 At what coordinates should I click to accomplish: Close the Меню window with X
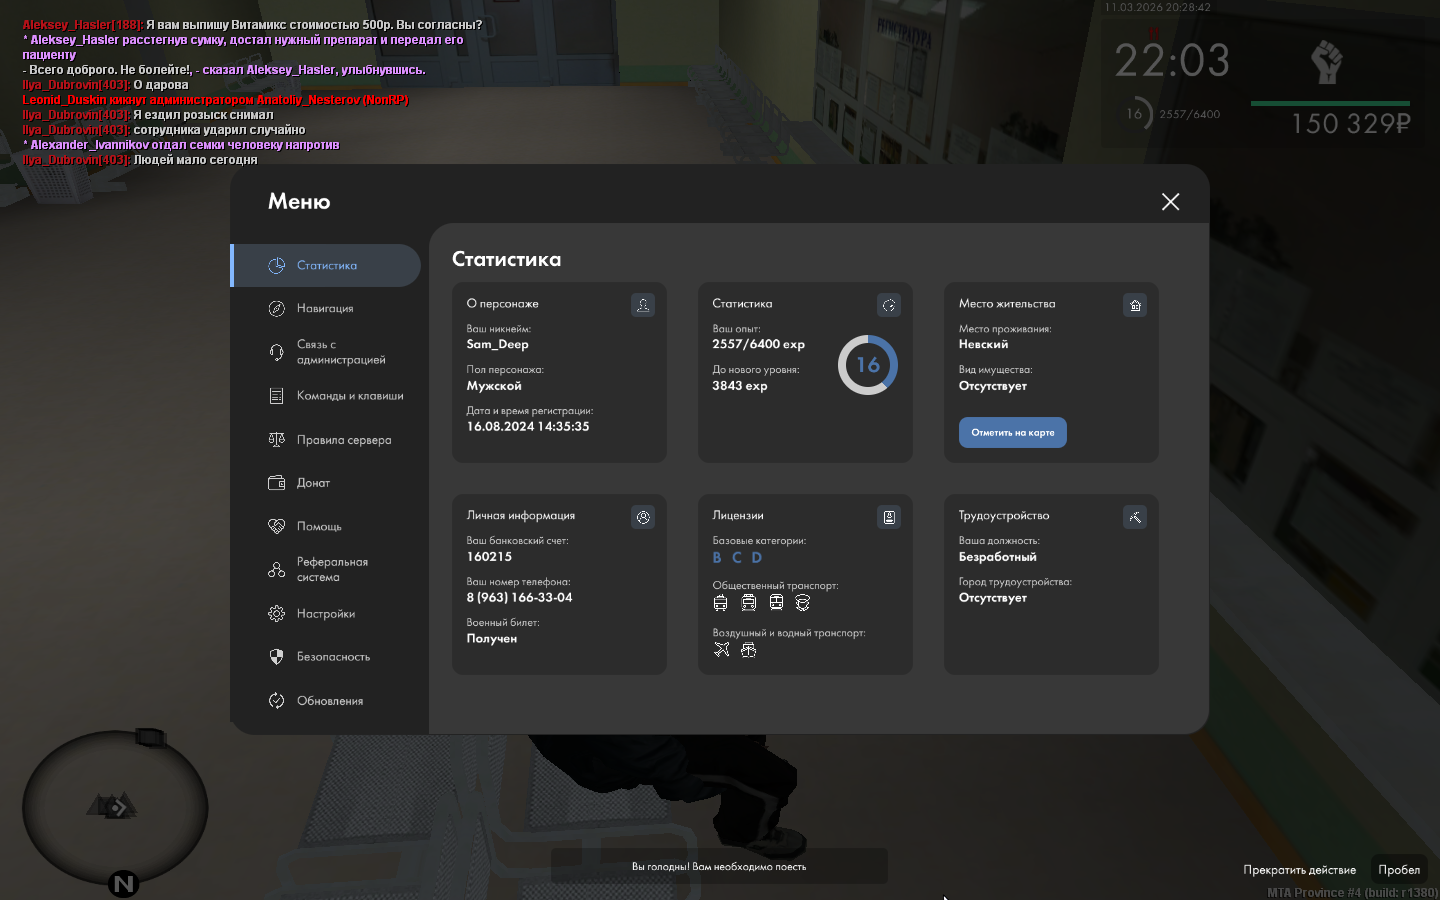pyautogui.click(x=1170, y=202)
